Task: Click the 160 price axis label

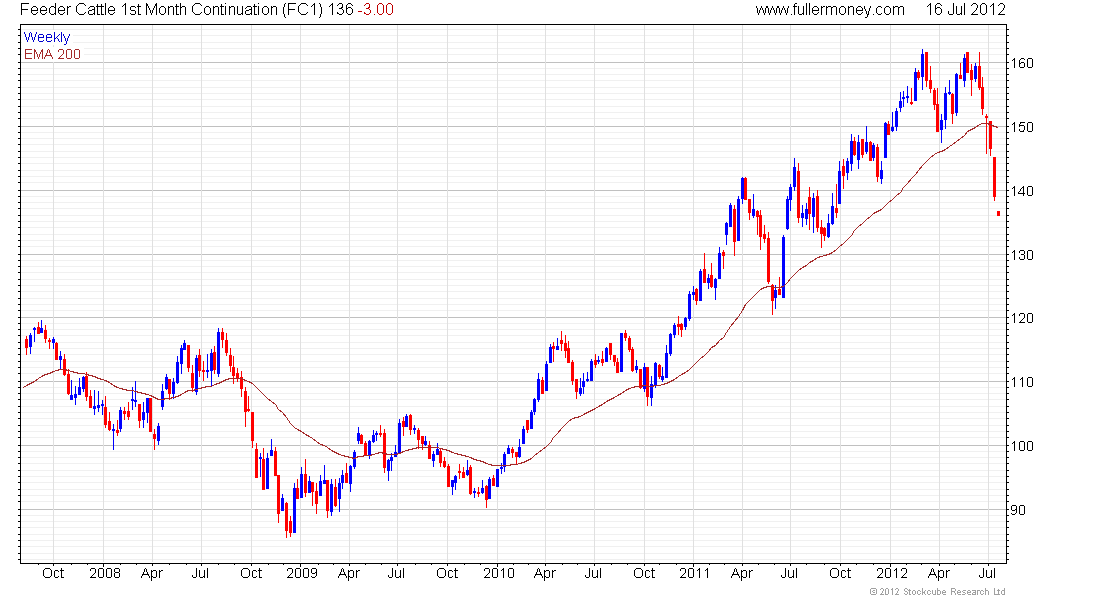Action: pos(1023,63)
